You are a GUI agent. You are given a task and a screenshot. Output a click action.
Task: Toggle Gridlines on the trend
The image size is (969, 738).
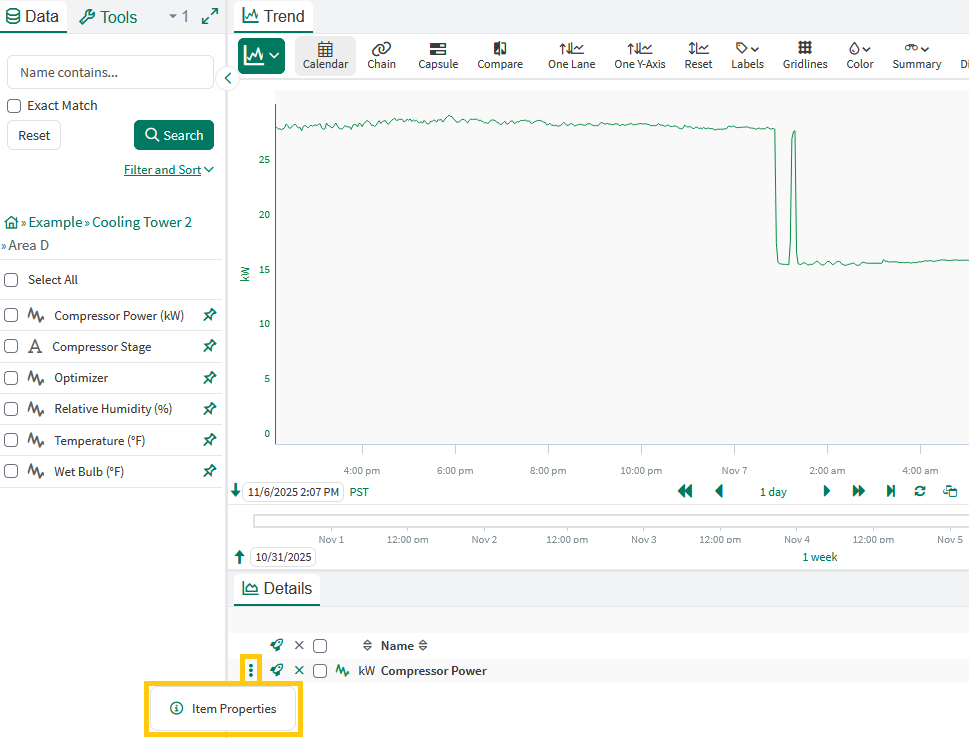click(804, 55)
